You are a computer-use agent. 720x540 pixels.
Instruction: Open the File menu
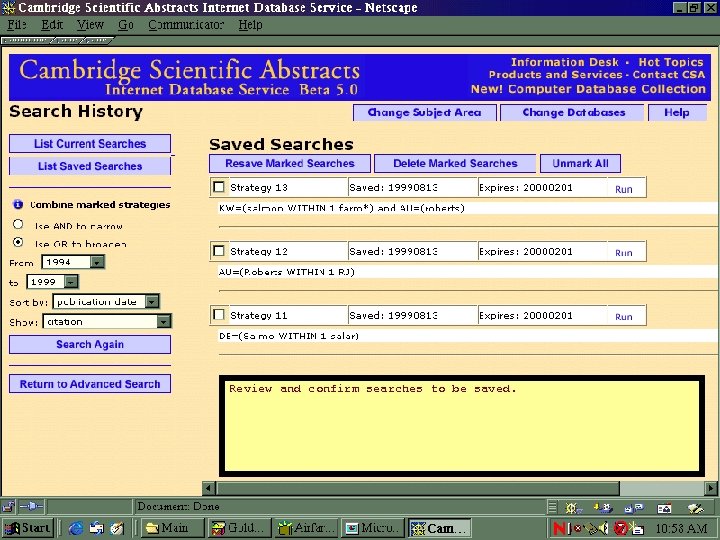pyautogui.click(x=17, y=25)
